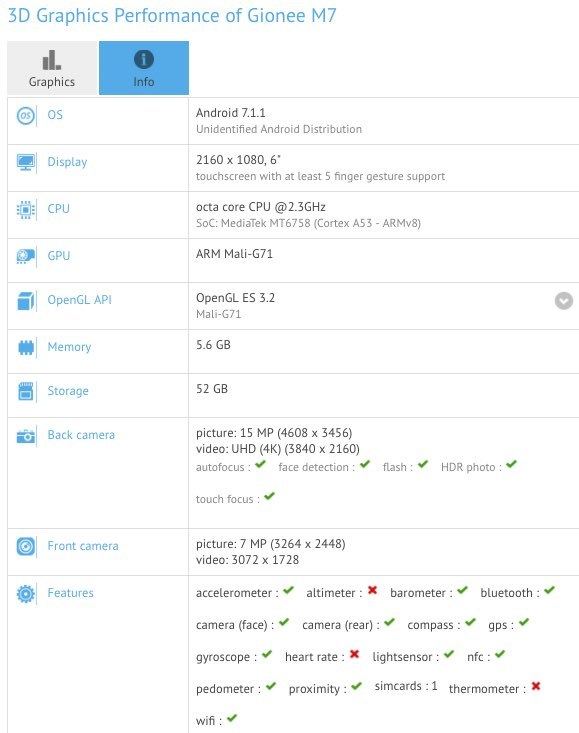Click the autofocus green checkmark

point(260,465)
